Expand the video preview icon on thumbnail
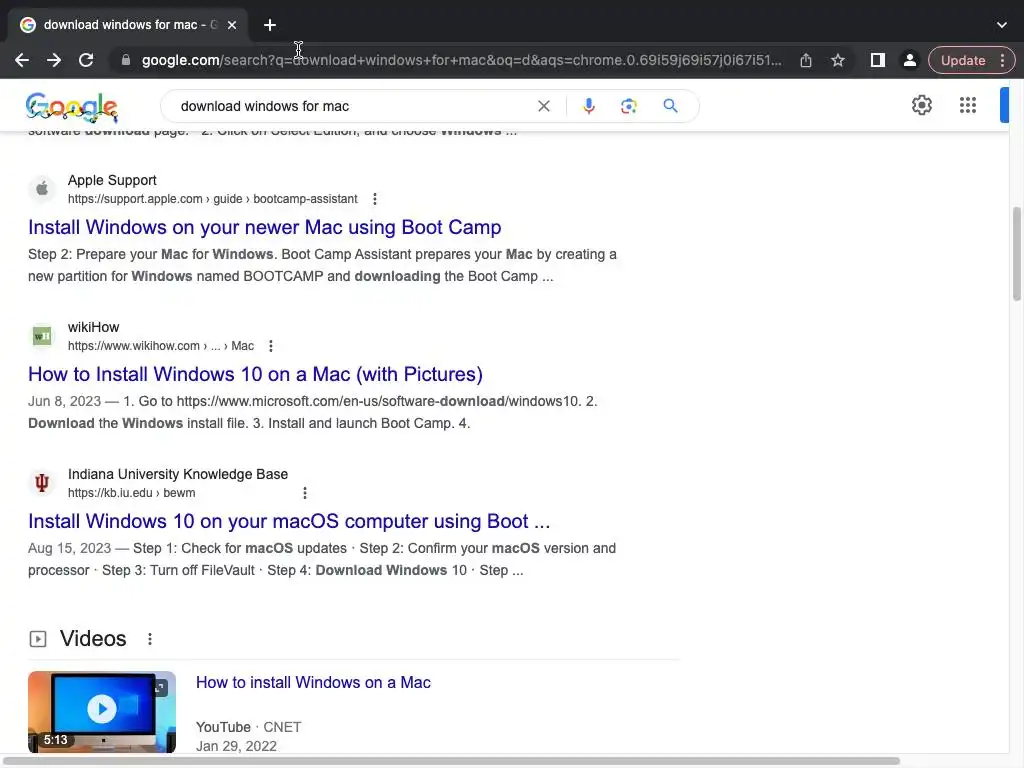 (160, 687)
